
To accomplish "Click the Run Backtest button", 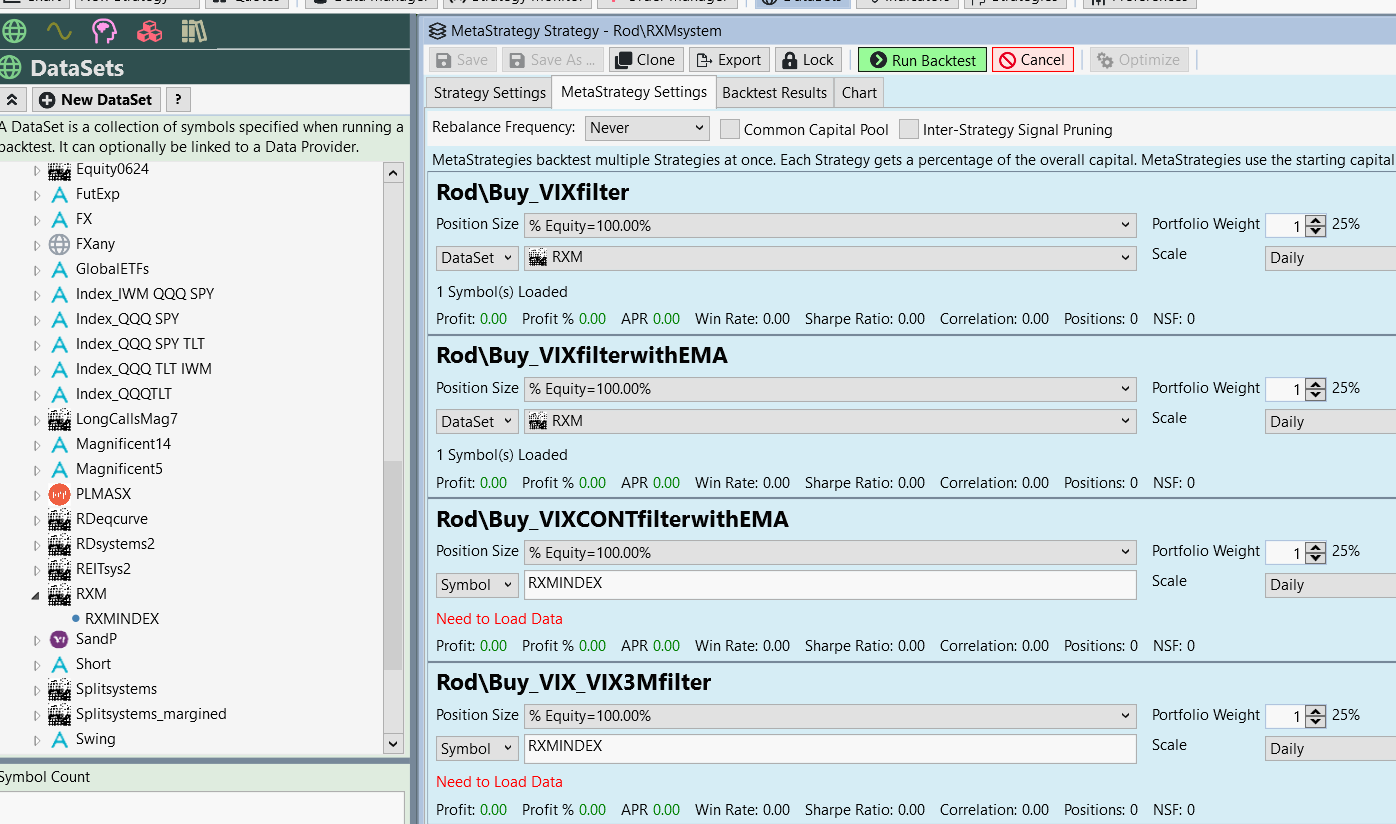I will (922, 60).
